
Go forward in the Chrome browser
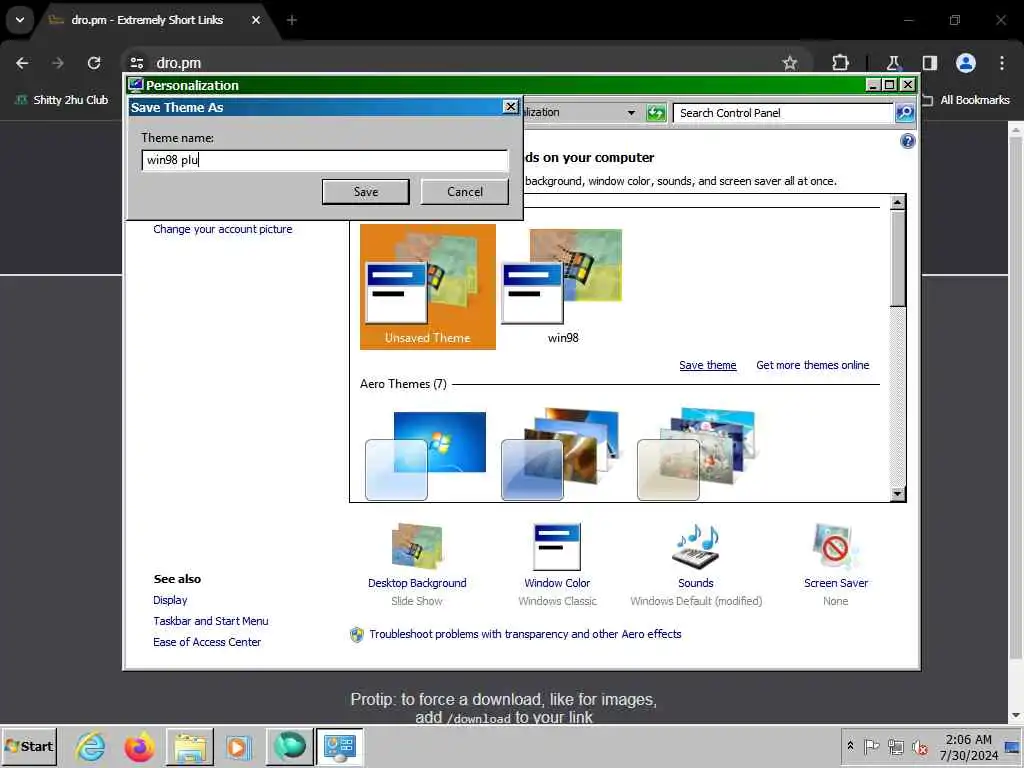[58, 63]
